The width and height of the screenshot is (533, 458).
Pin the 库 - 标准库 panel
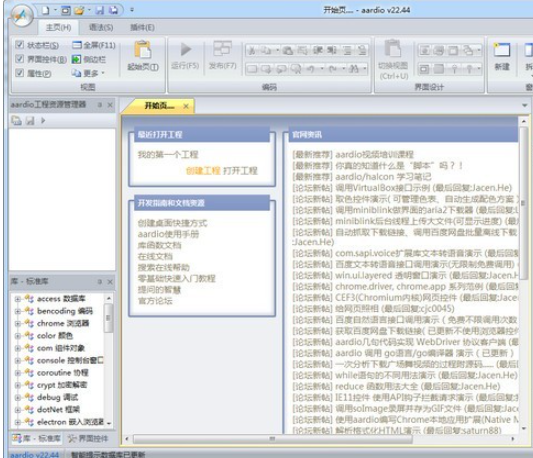pos(100,282)
